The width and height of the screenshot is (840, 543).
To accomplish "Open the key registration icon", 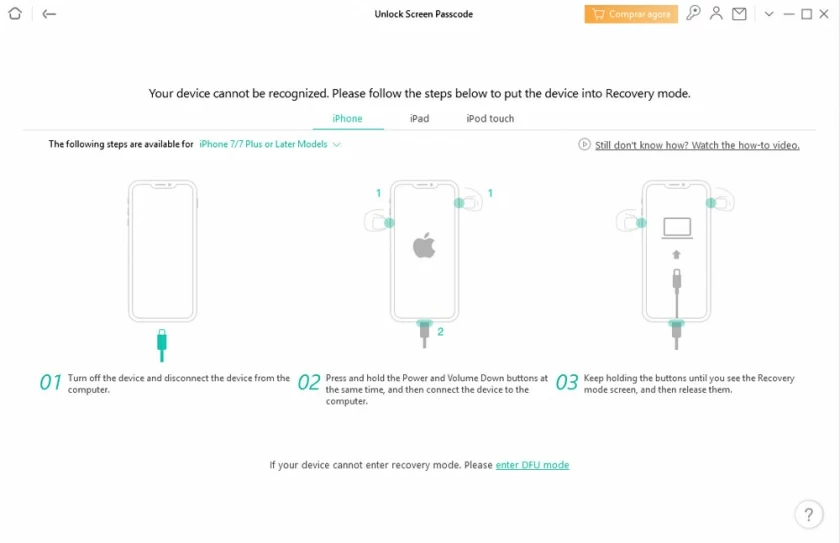I will [693, 13].
